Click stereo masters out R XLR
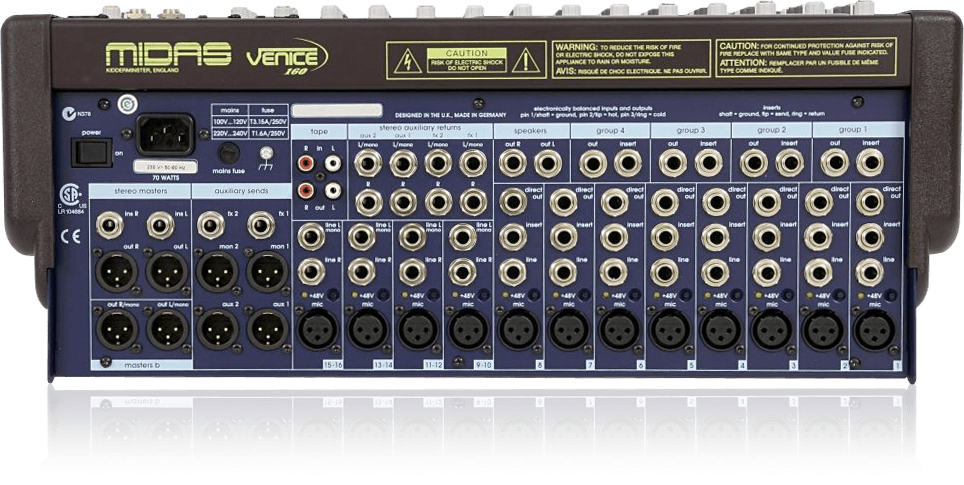 117,272
